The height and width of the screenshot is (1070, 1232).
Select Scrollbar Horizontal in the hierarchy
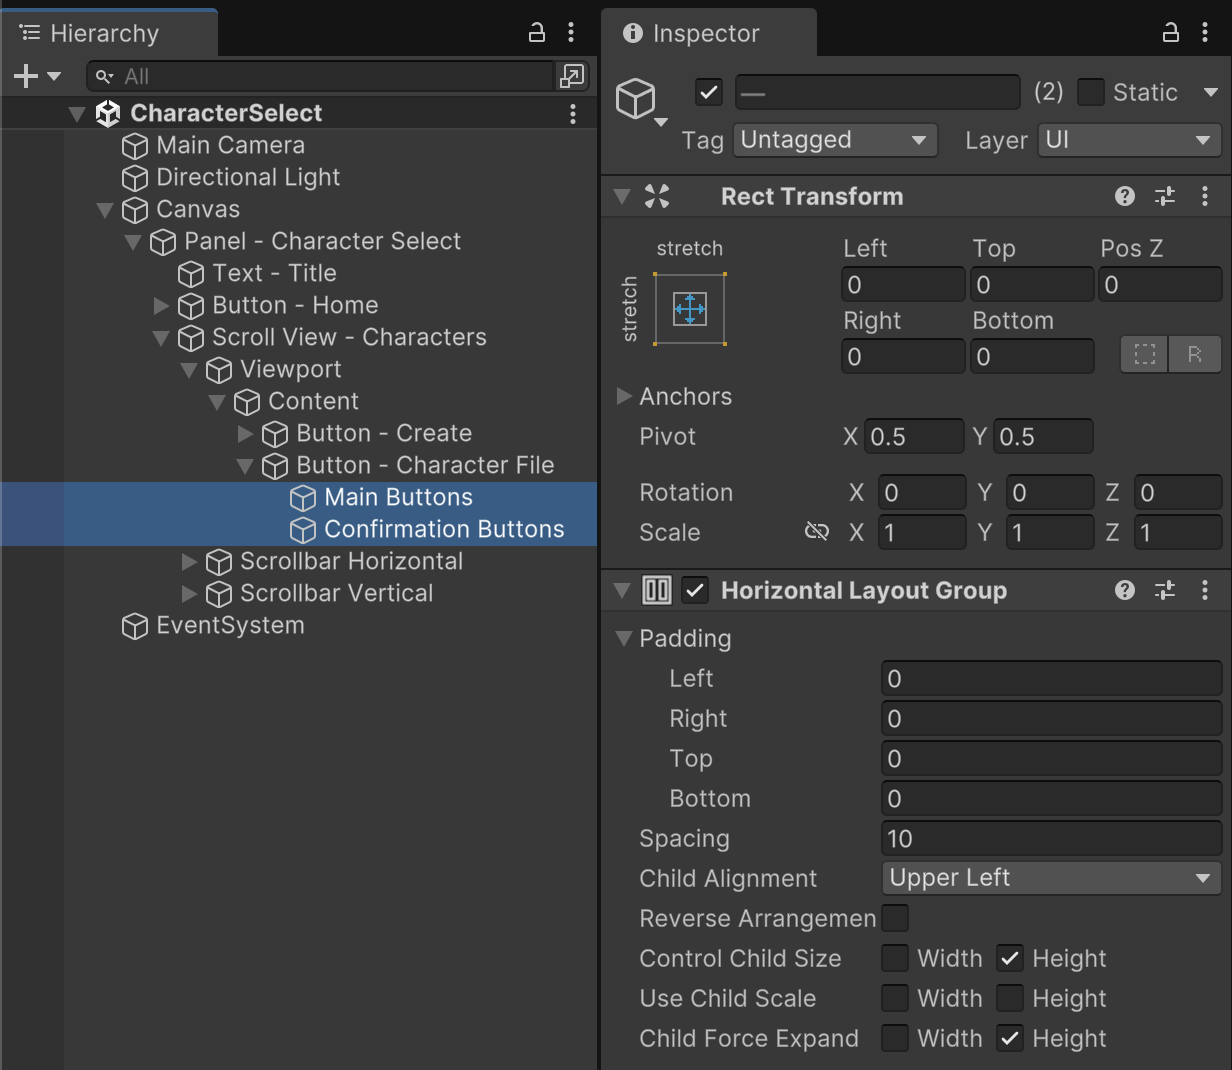(x=351, y=561)
